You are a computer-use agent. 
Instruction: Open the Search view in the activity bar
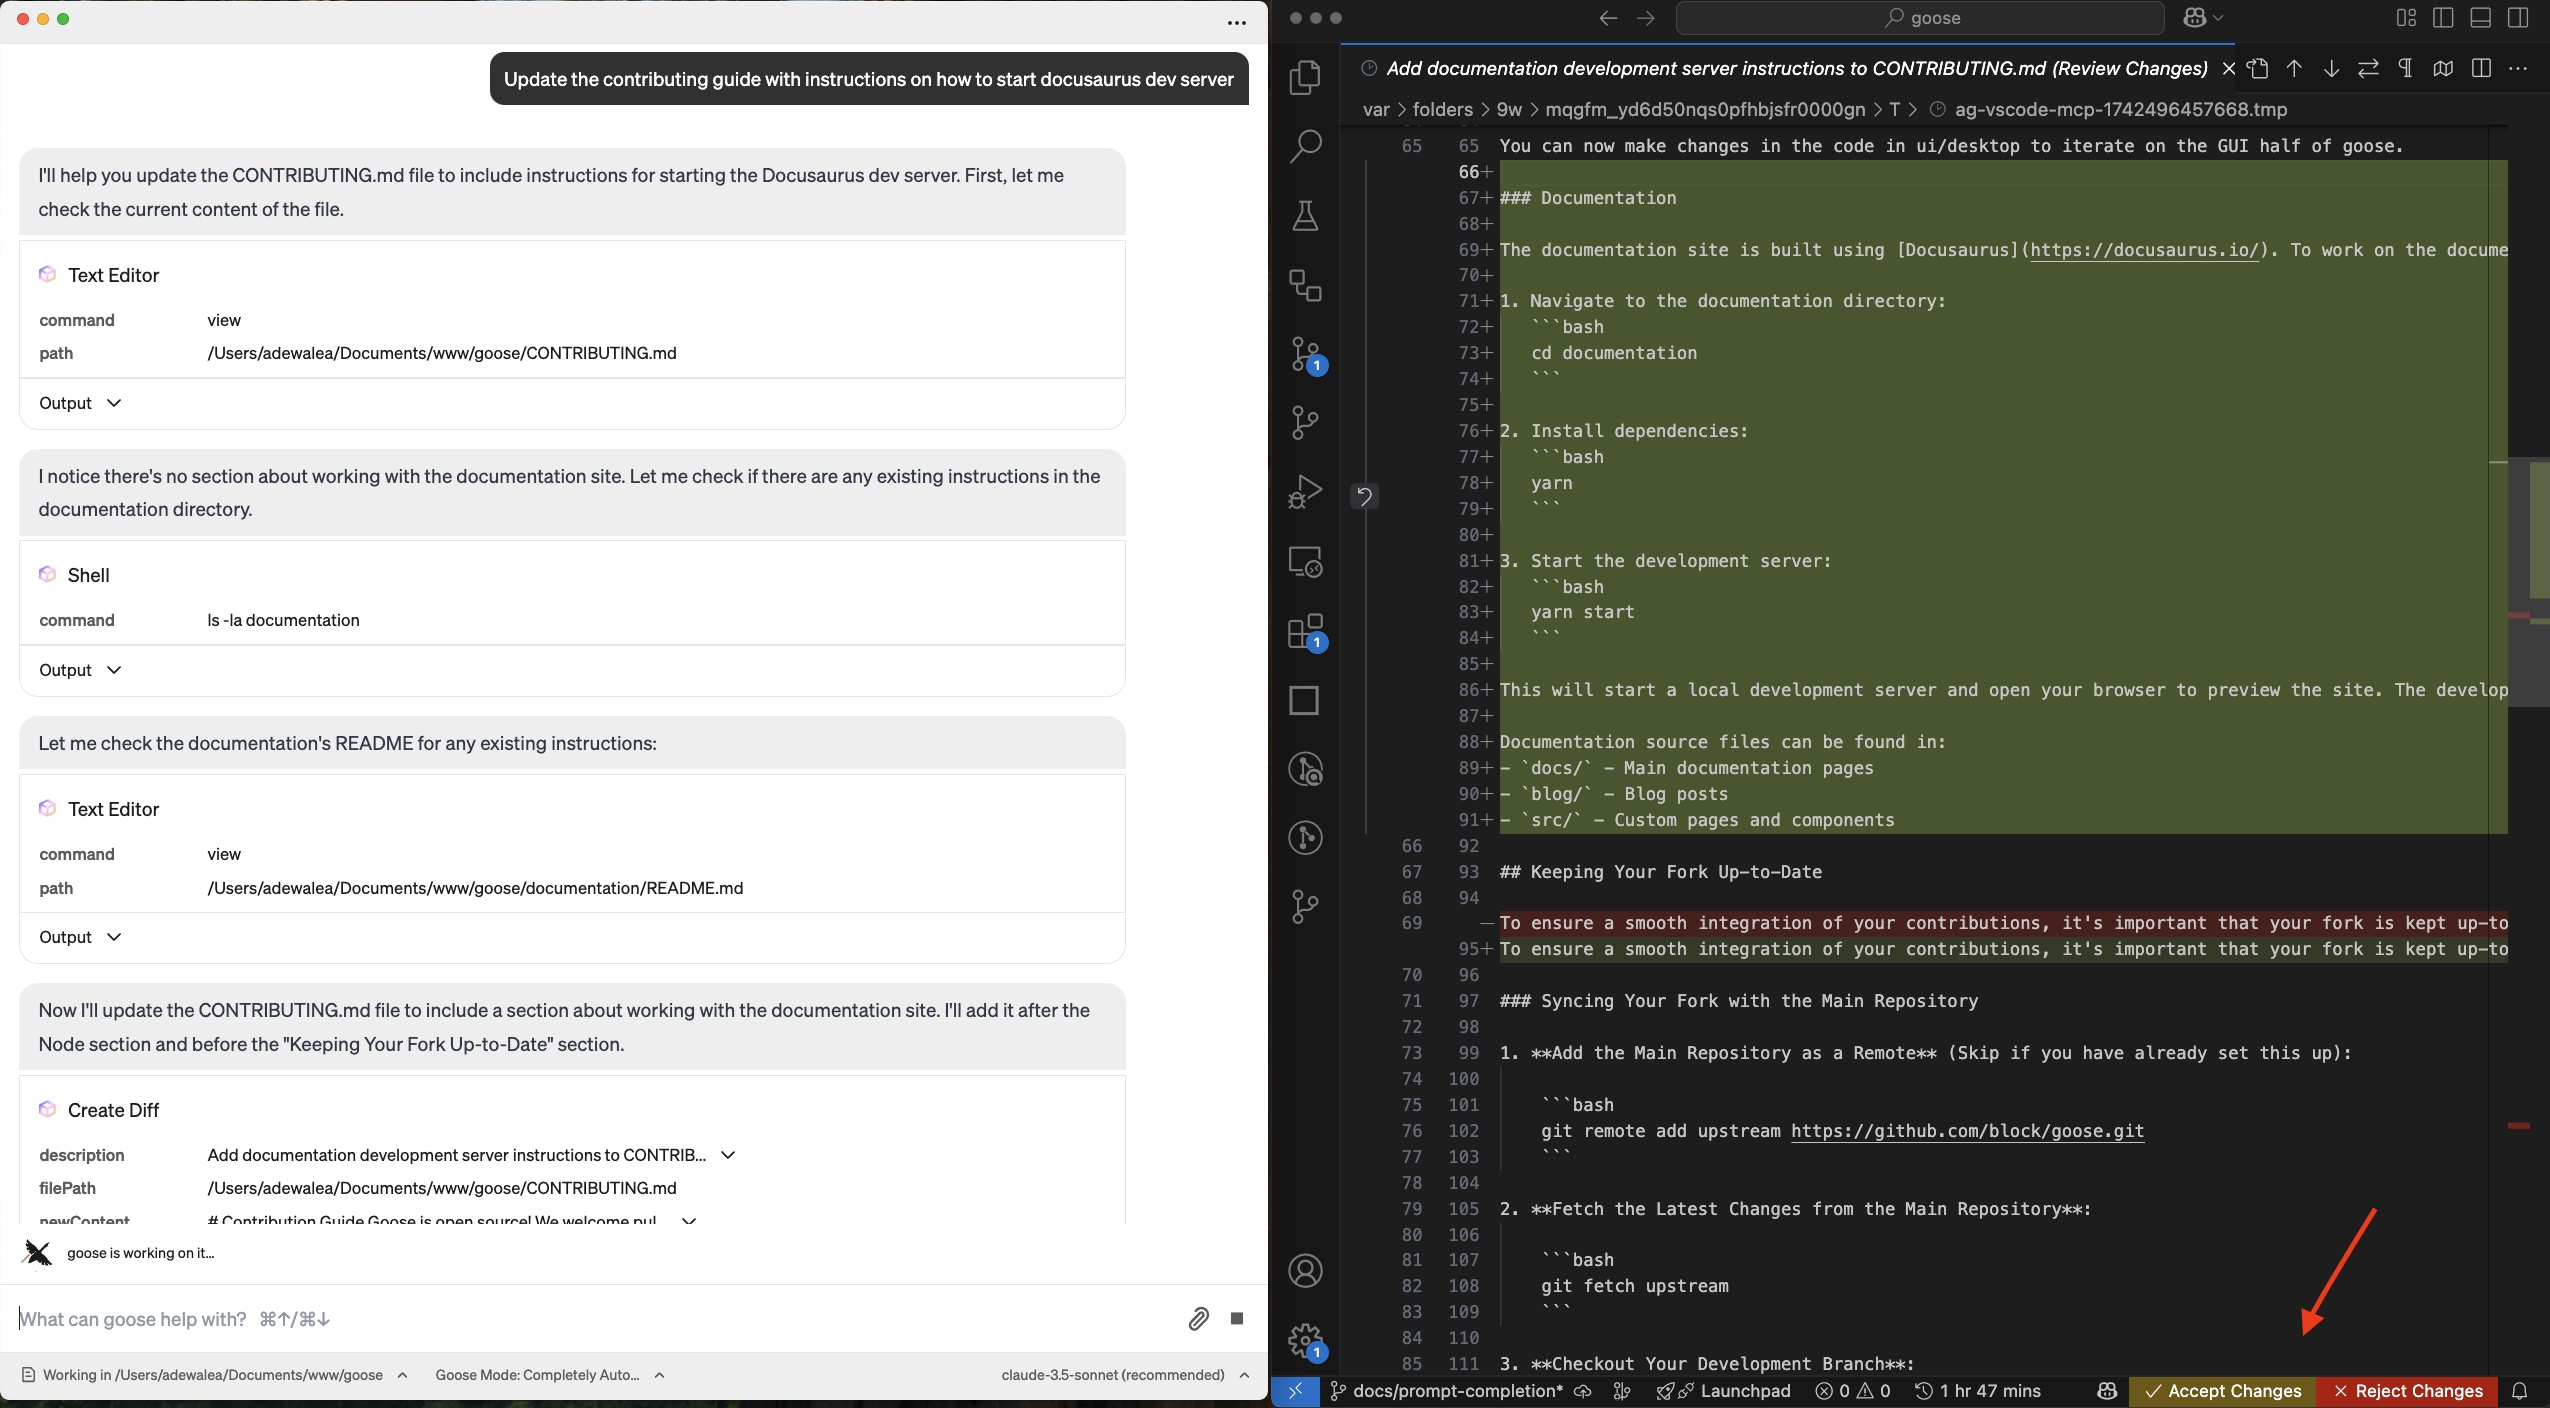pyautogui.click(x=1305, y=146)
